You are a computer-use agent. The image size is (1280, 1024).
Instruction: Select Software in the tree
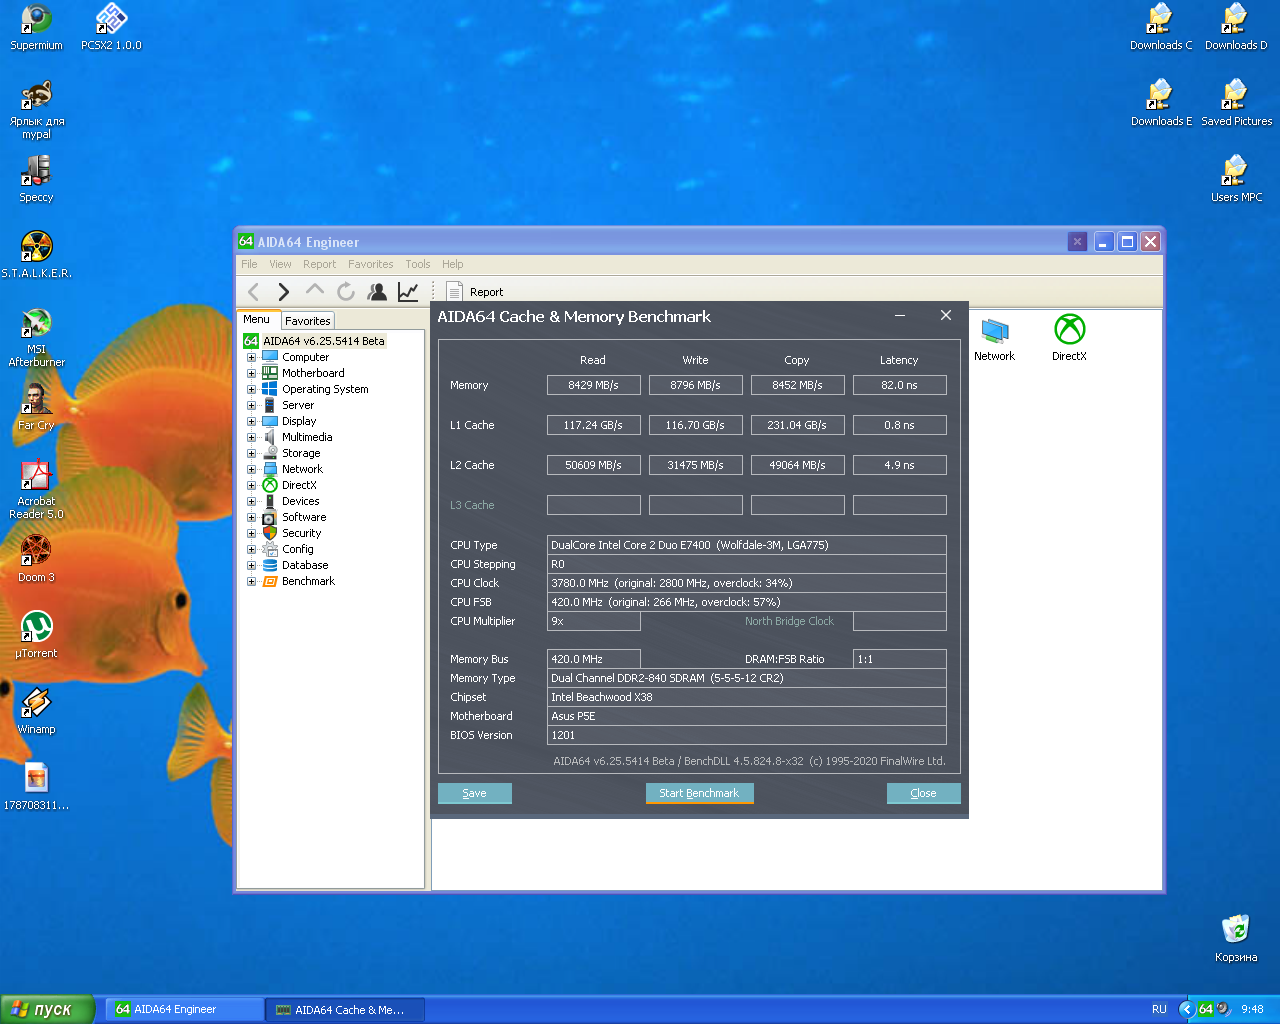click(304, 517)
